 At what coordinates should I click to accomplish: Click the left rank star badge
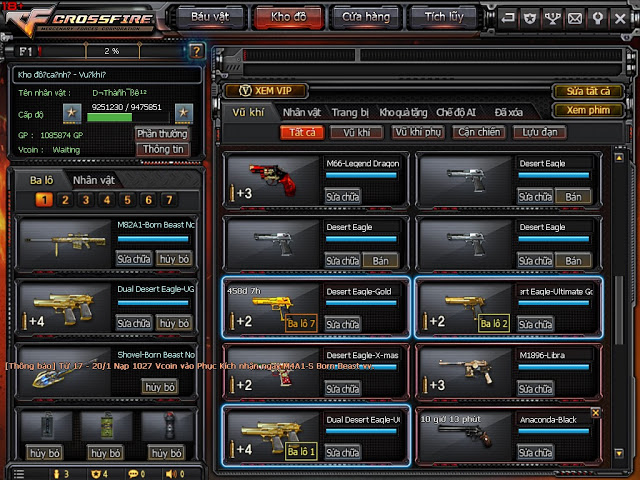[72, 113]
